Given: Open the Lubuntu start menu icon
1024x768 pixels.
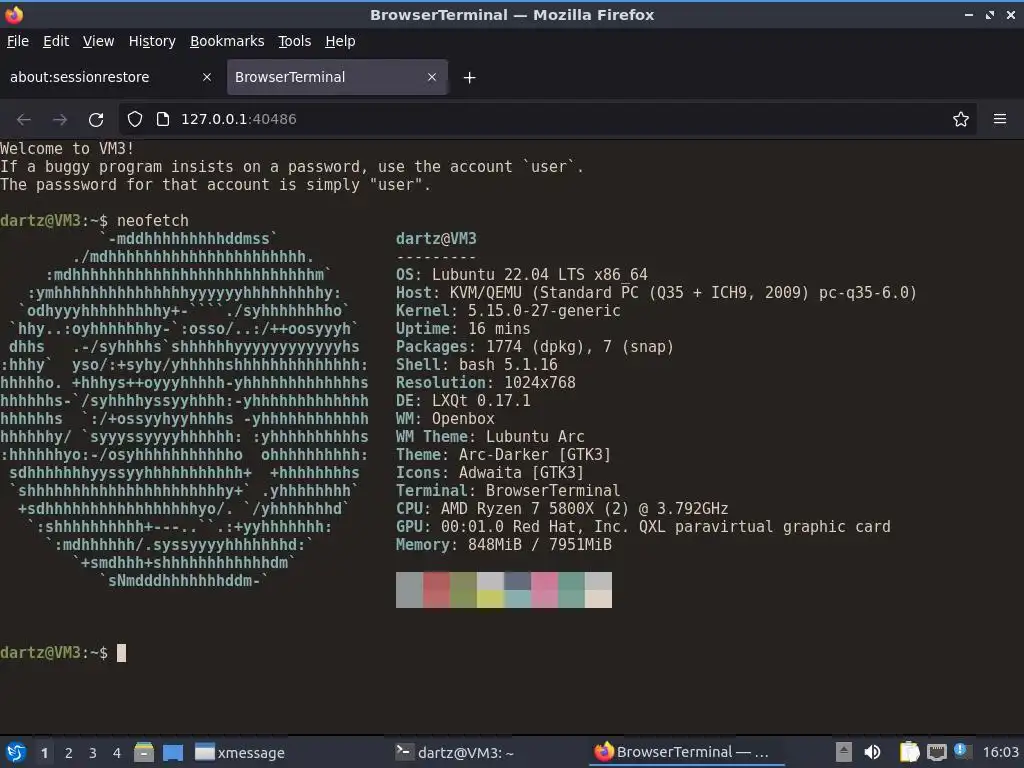Looking at the screenshot, I should (x=16, y=752).
